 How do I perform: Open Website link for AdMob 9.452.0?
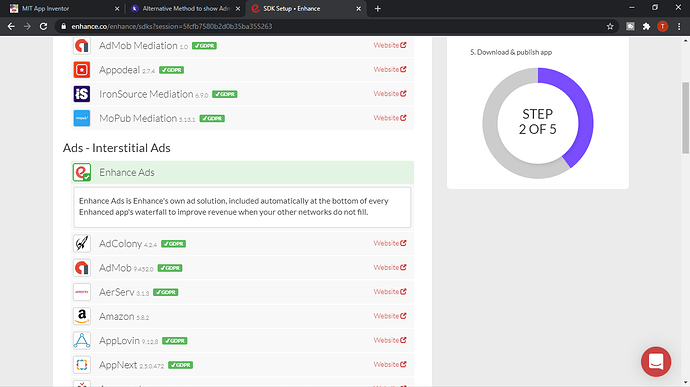[390, 267]
